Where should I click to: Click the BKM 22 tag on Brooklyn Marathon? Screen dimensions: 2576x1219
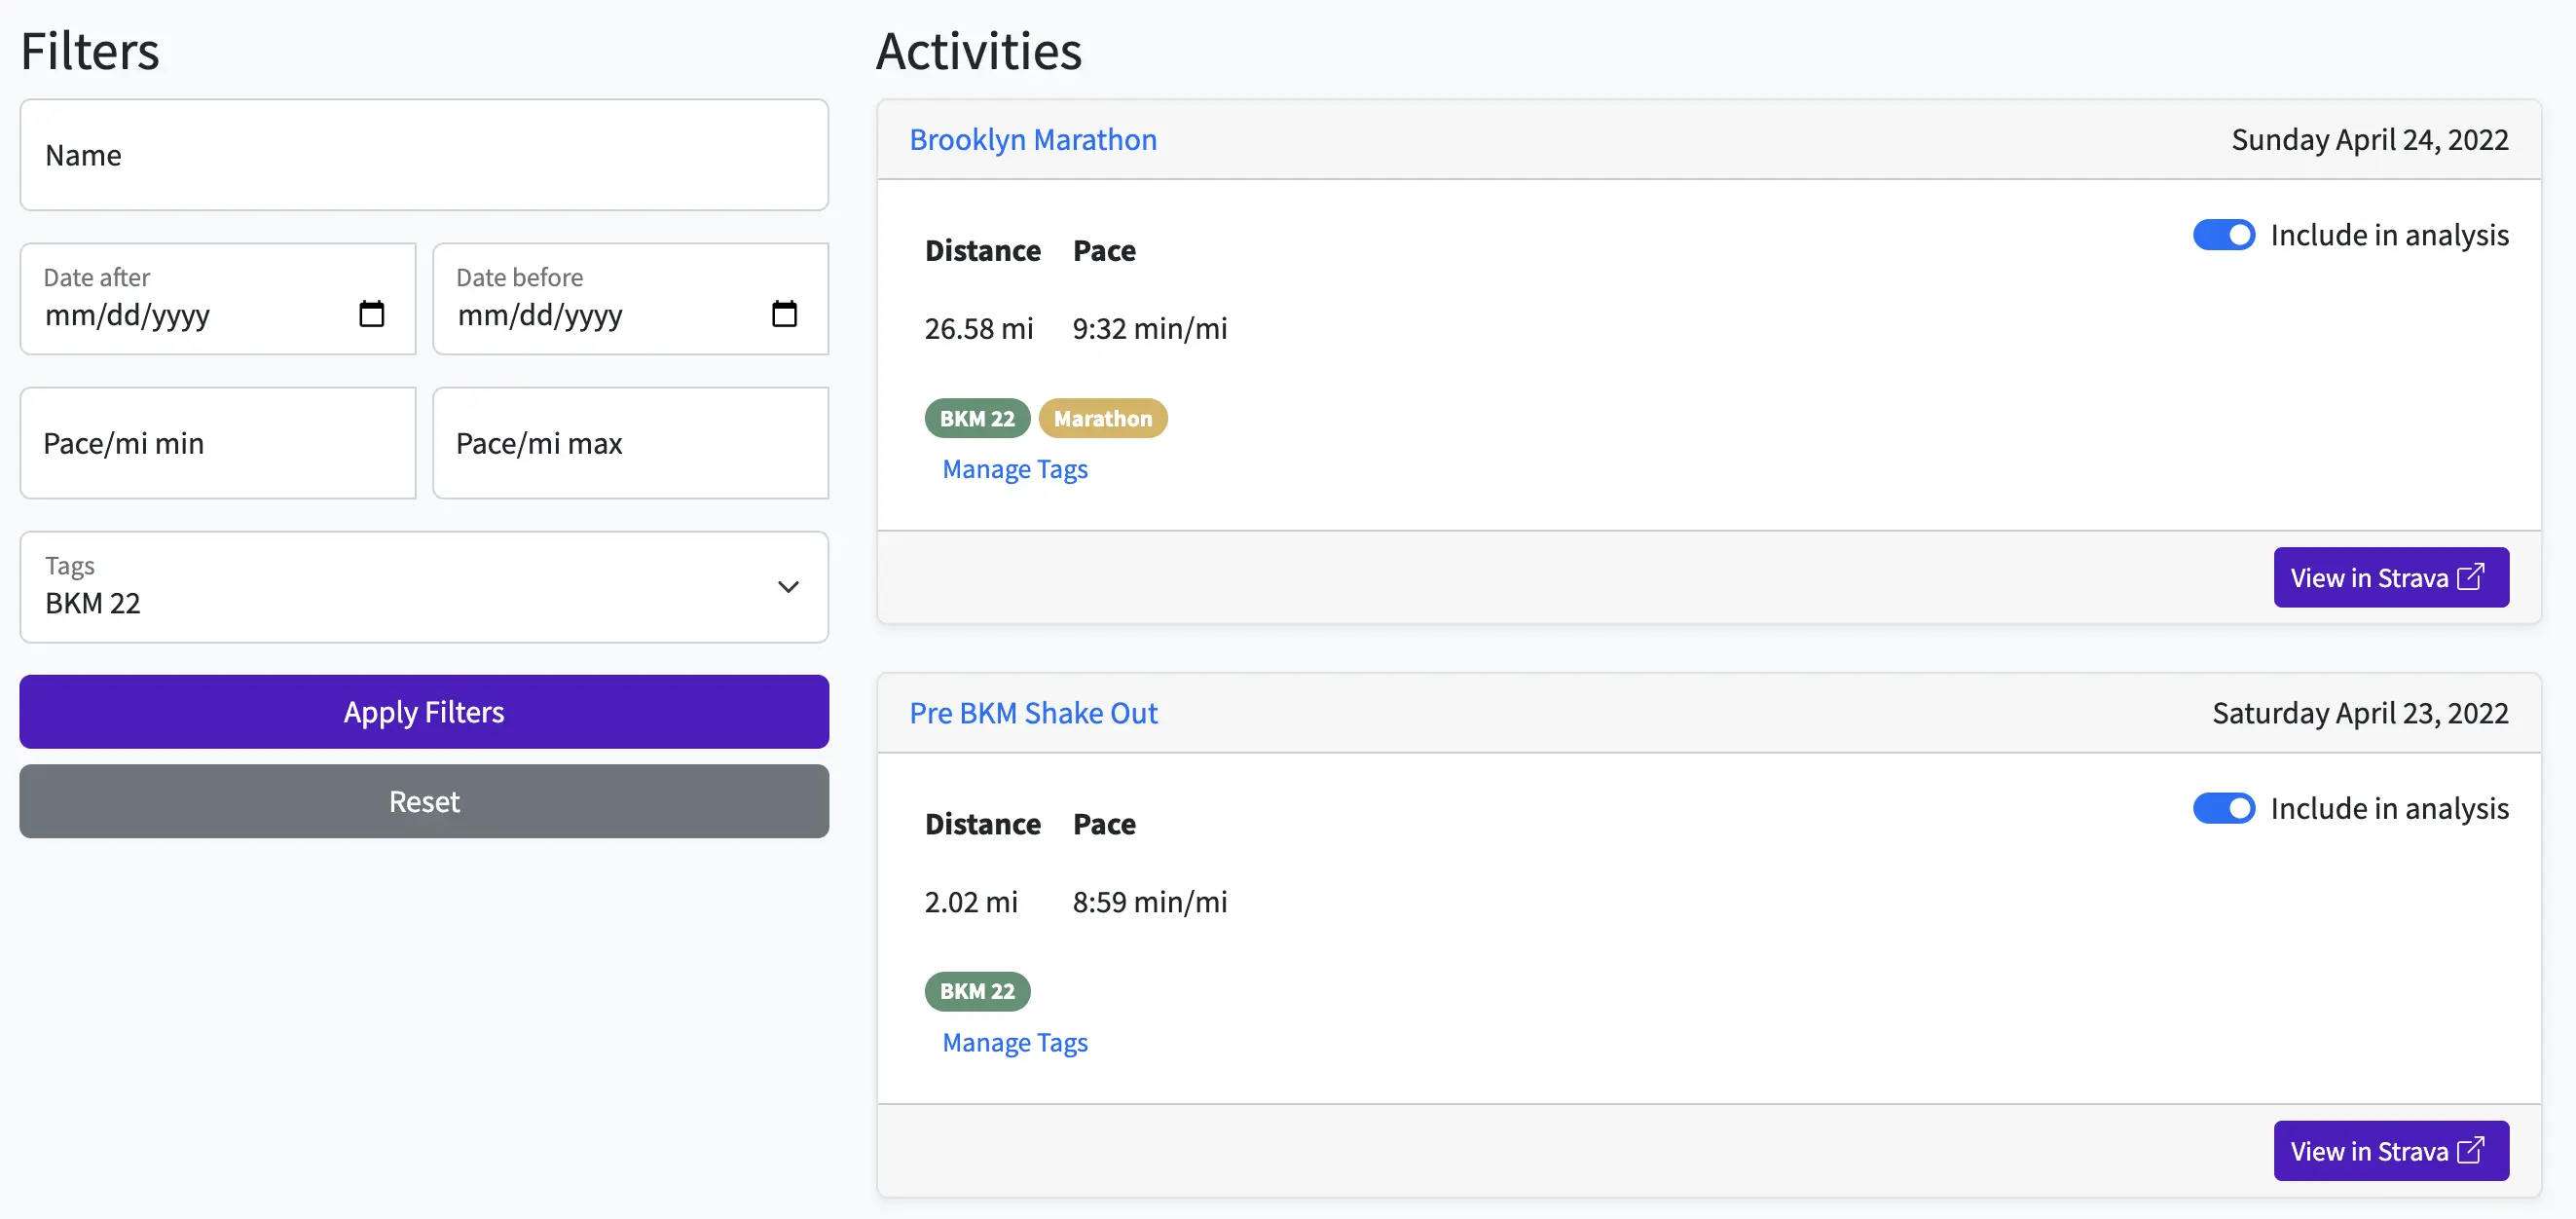coord(977,418)
